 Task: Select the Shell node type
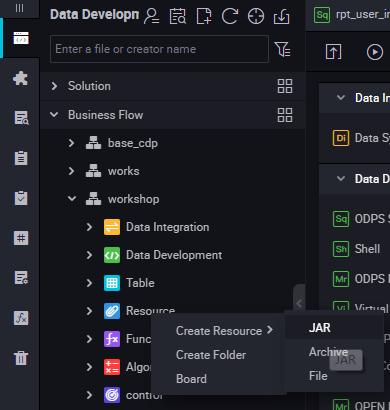[x=356, y=249]
